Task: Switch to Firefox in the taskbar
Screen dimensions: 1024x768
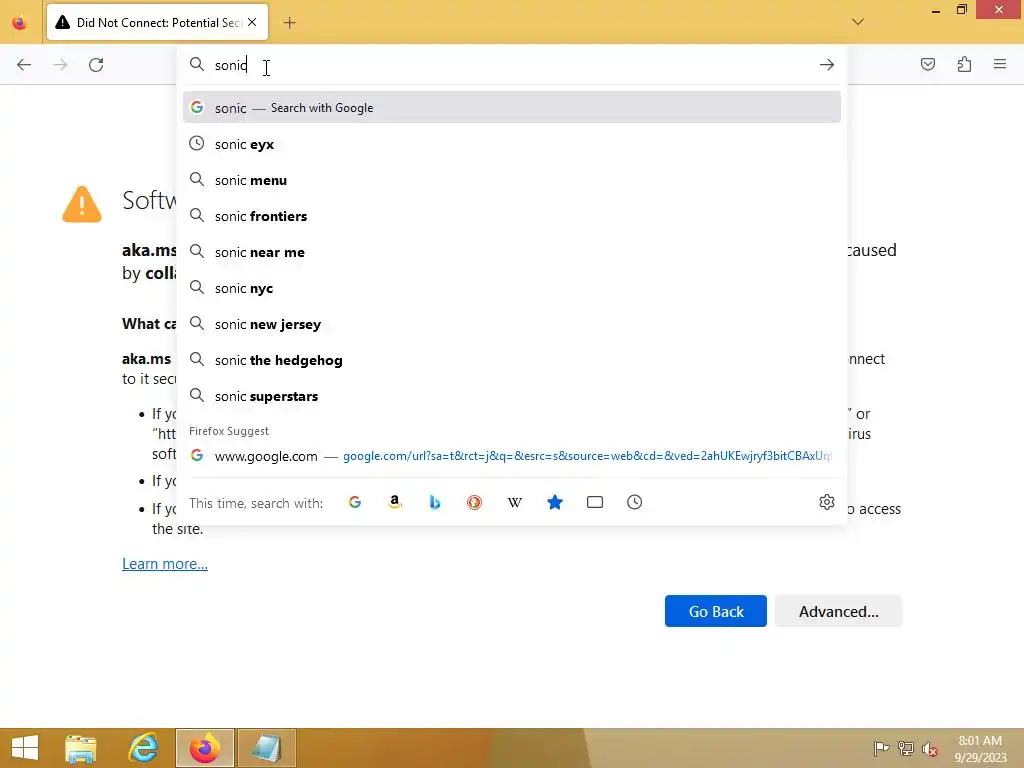Action: click(204, 748)
